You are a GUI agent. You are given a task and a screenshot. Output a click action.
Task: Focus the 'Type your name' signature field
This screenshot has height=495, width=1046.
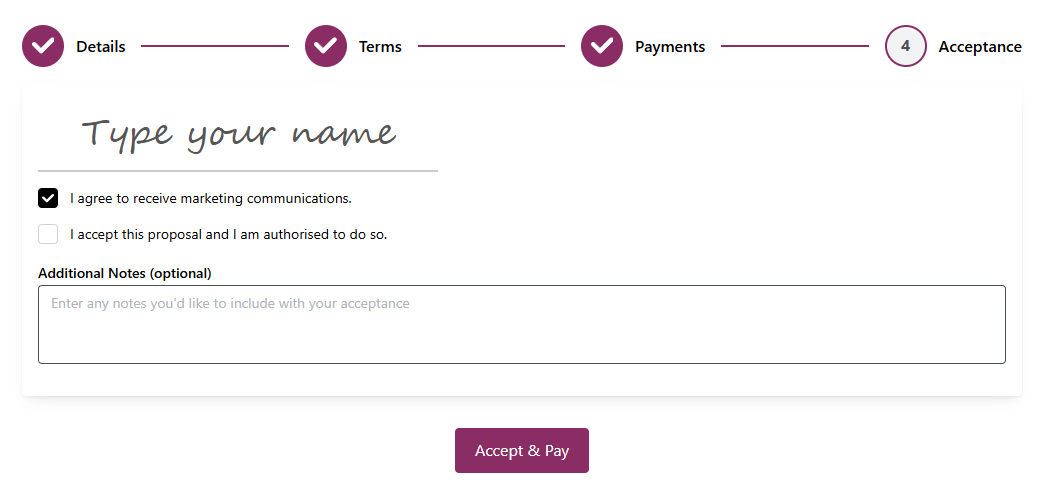point(238,134)
